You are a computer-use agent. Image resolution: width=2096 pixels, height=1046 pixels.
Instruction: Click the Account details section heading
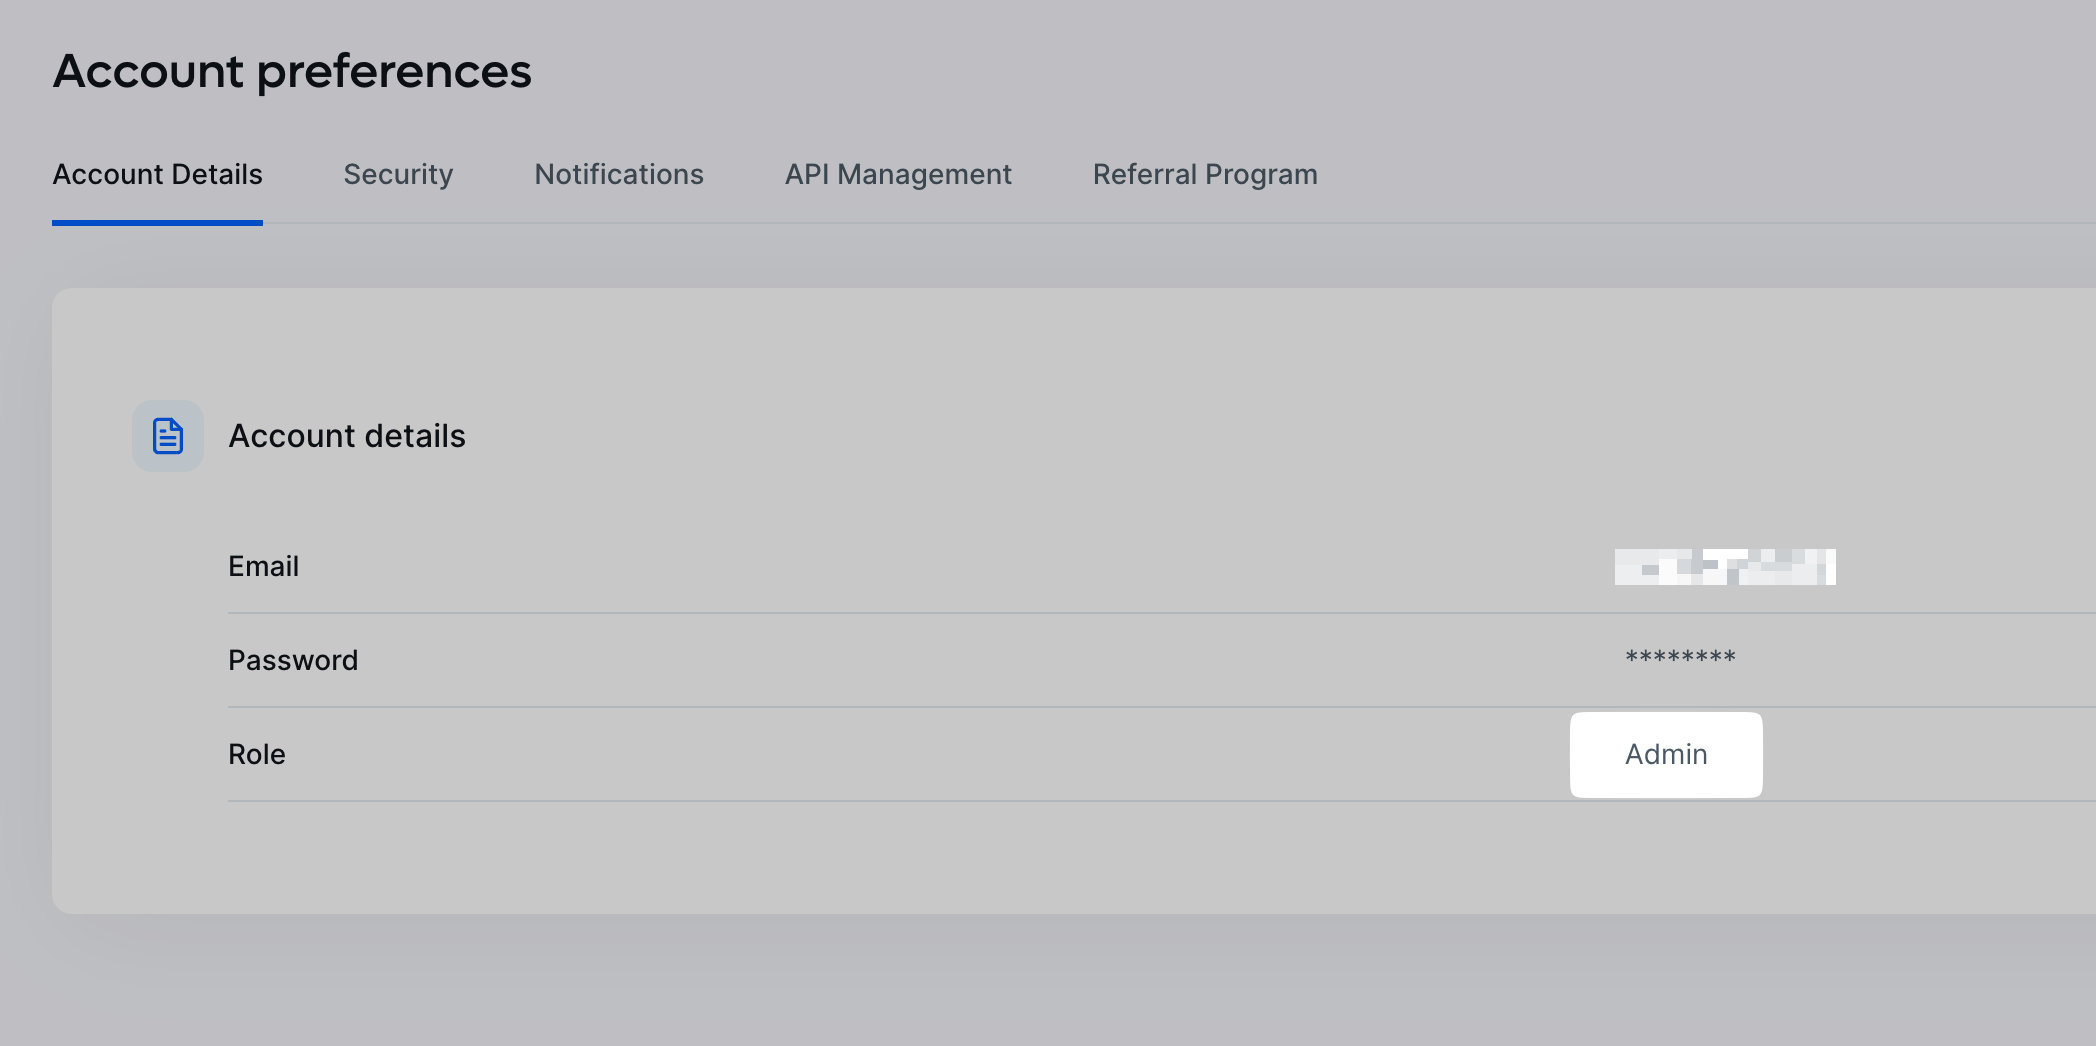(x=347, y=436)
